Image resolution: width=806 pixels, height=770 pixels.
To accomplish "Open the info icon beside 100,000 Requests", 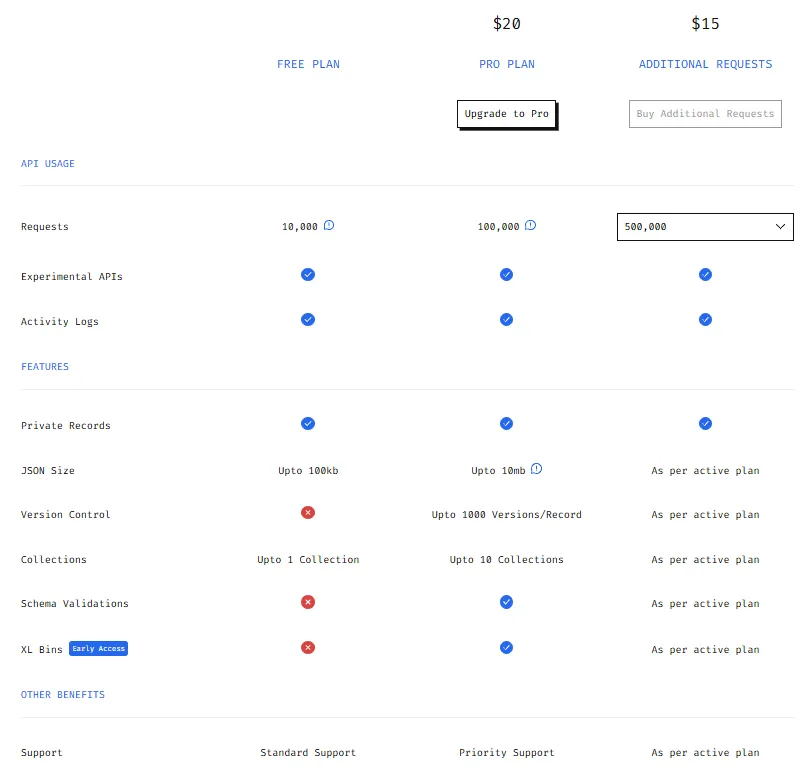I will (x=531, y=225).
